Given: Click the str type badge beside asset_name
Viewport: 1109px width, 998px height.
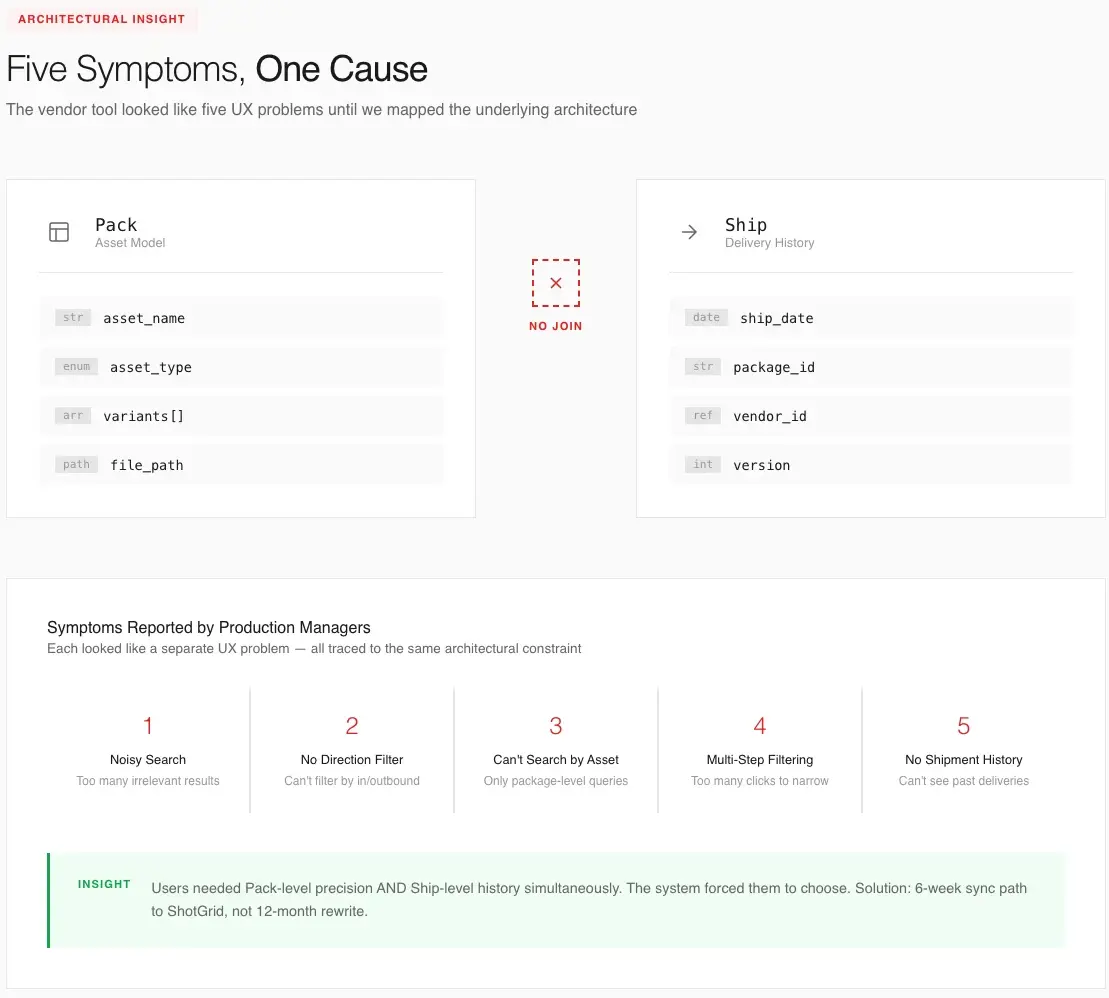Looking at the screenshot, I should 73,318.
